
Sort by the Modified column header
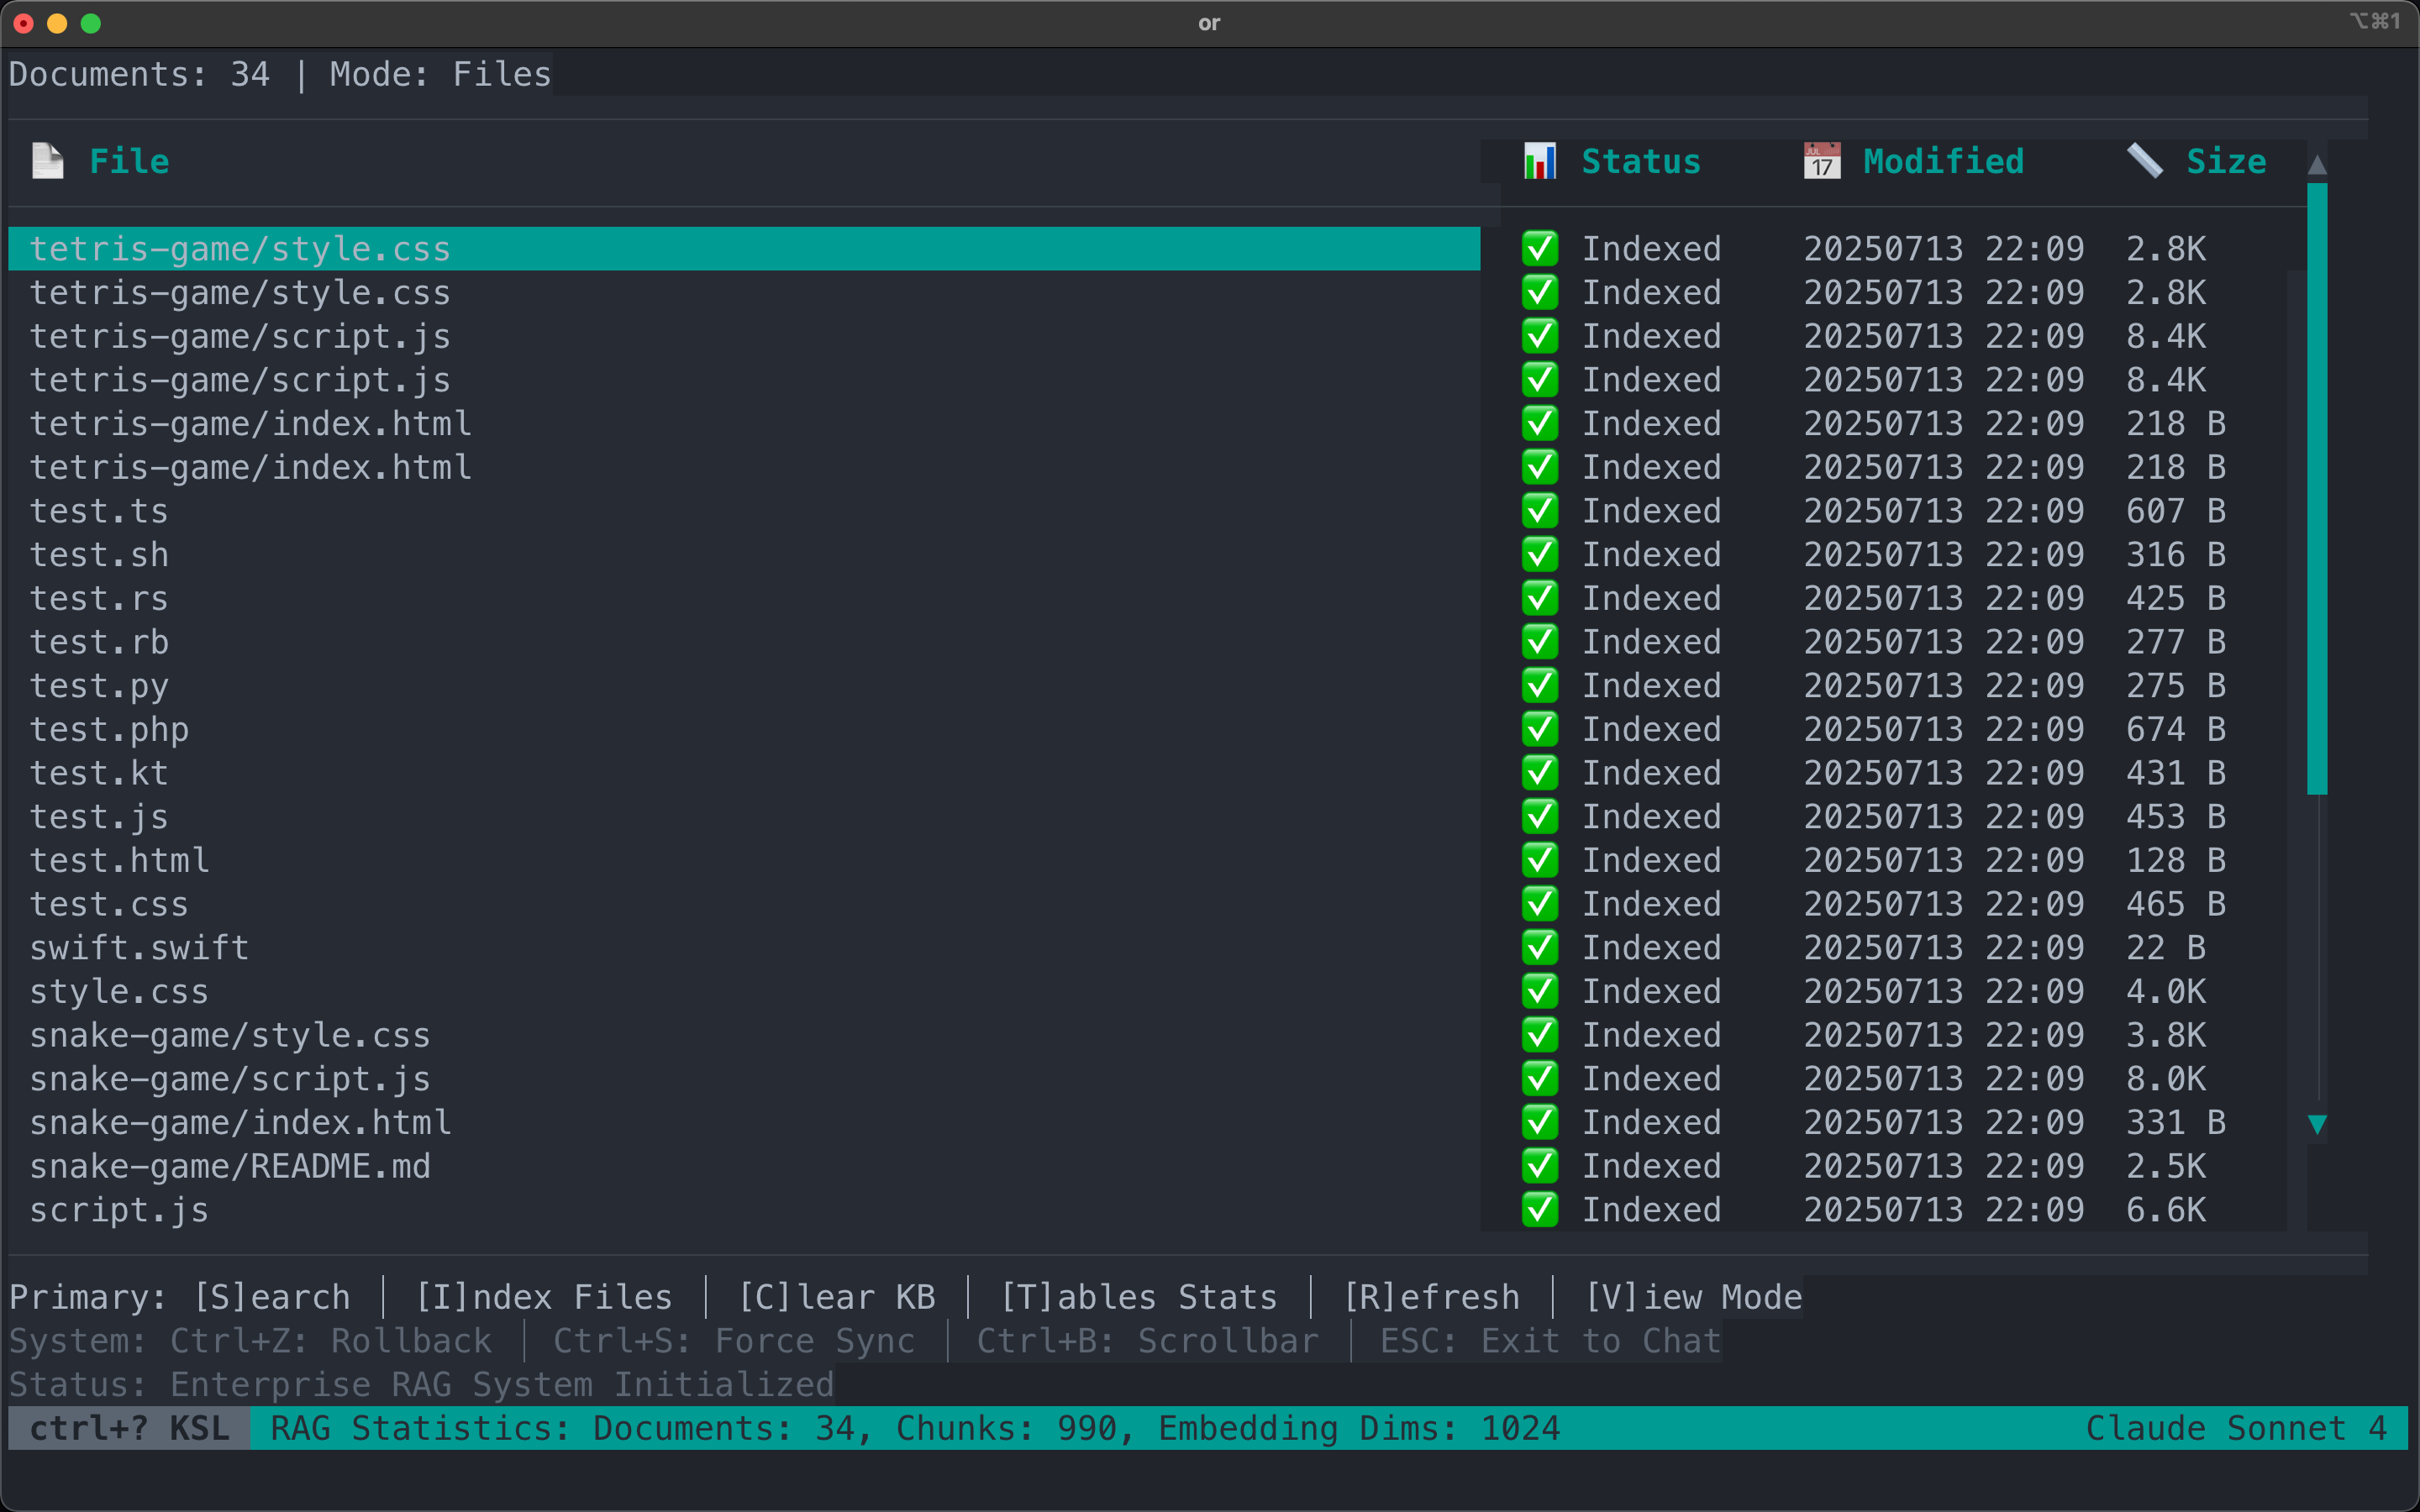click(1943, 161)
